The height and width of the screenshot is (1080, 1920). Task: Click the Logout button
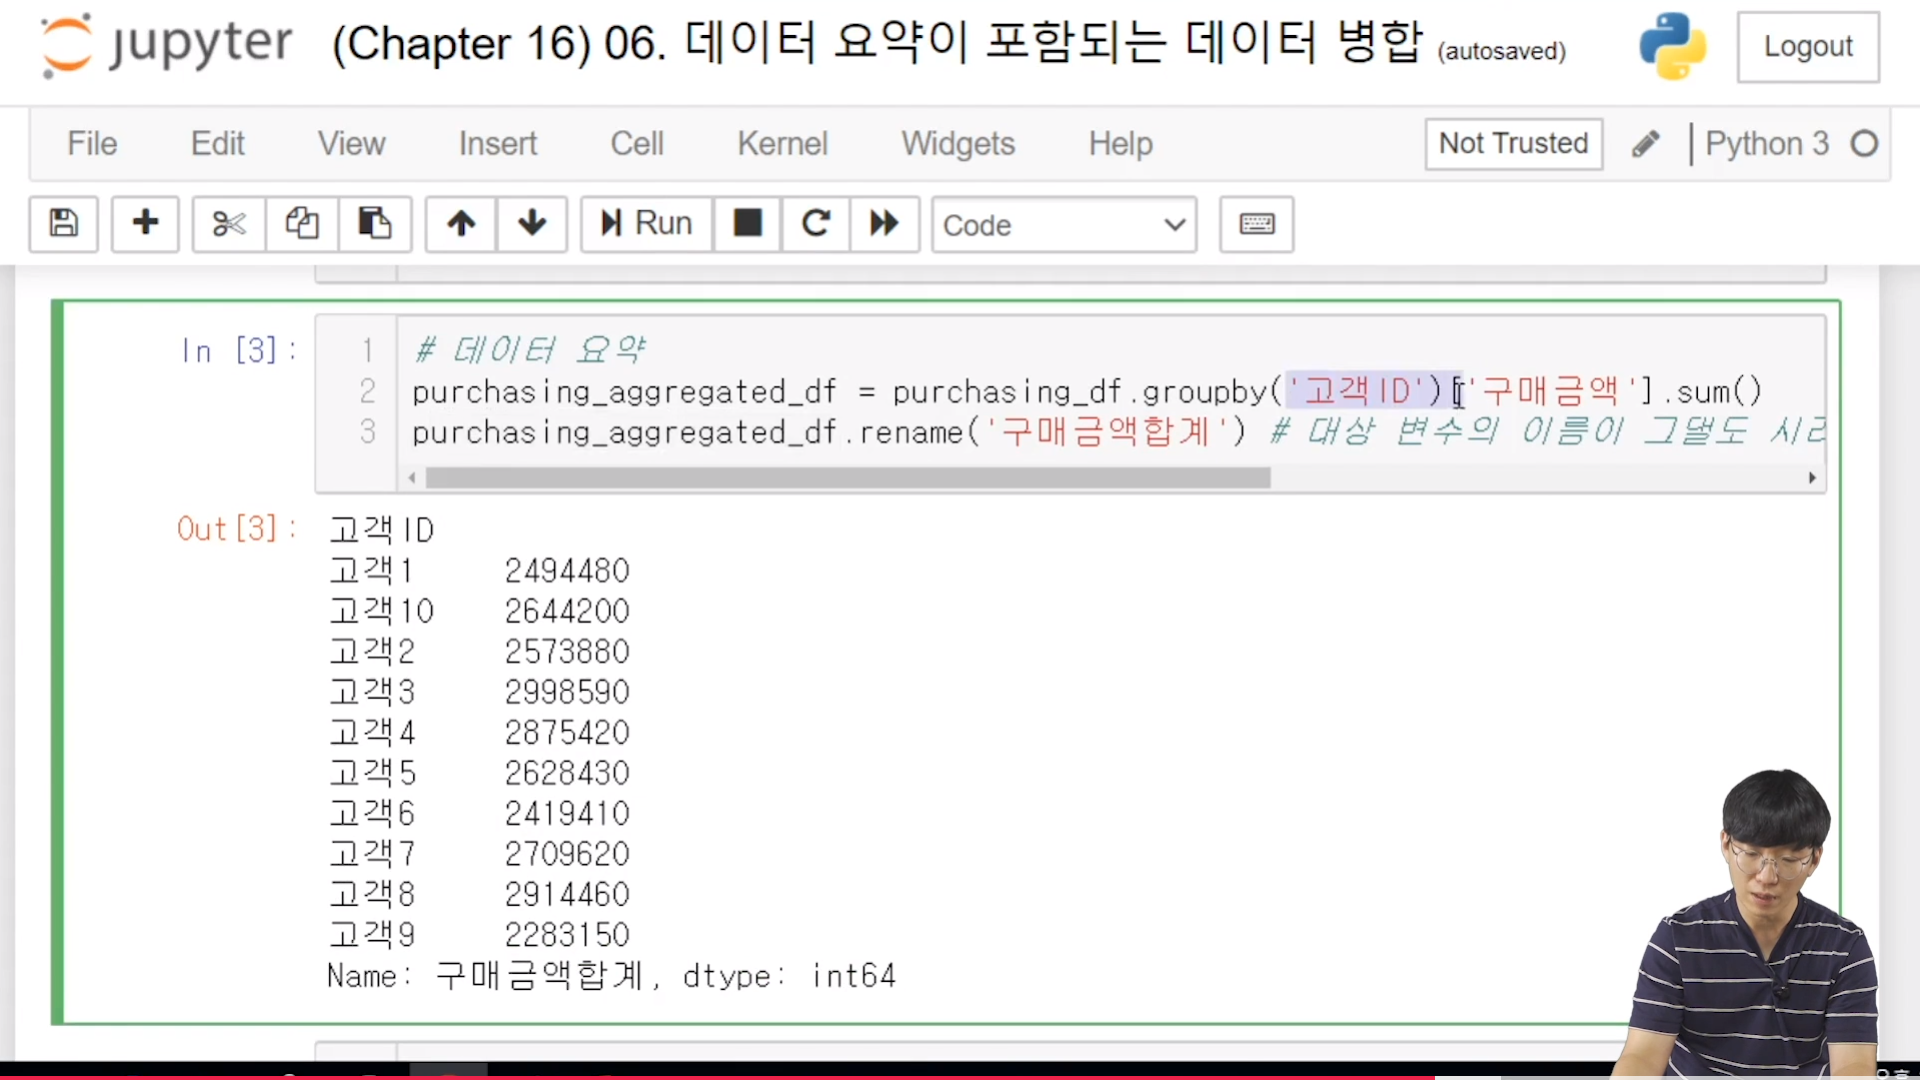click(1807, 47)
